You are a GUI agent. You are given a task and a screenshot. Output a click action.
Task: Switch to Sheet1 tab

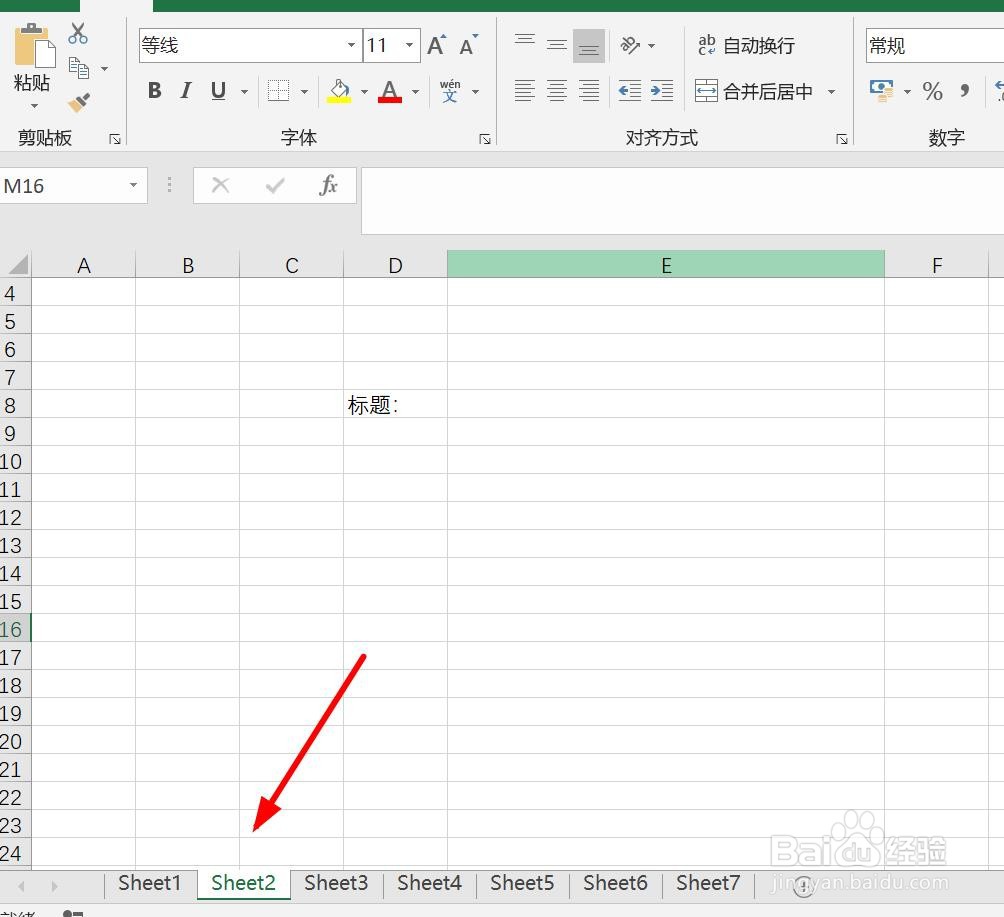(x=150, y=883)
